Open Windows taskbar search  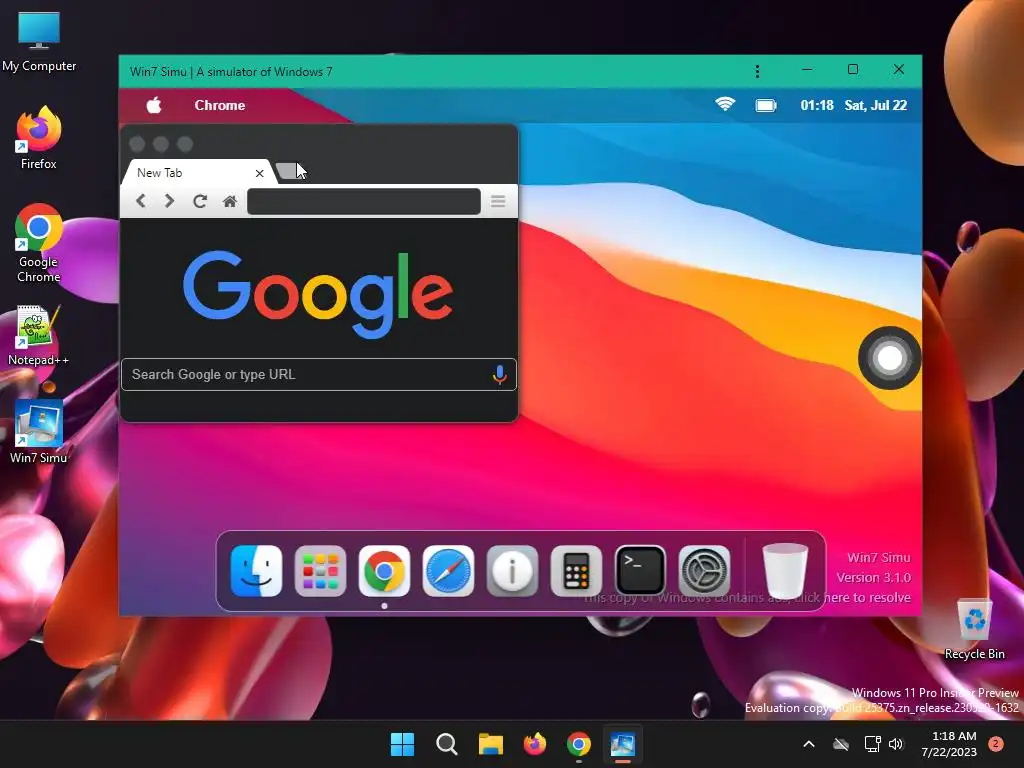tap(447, 744)
